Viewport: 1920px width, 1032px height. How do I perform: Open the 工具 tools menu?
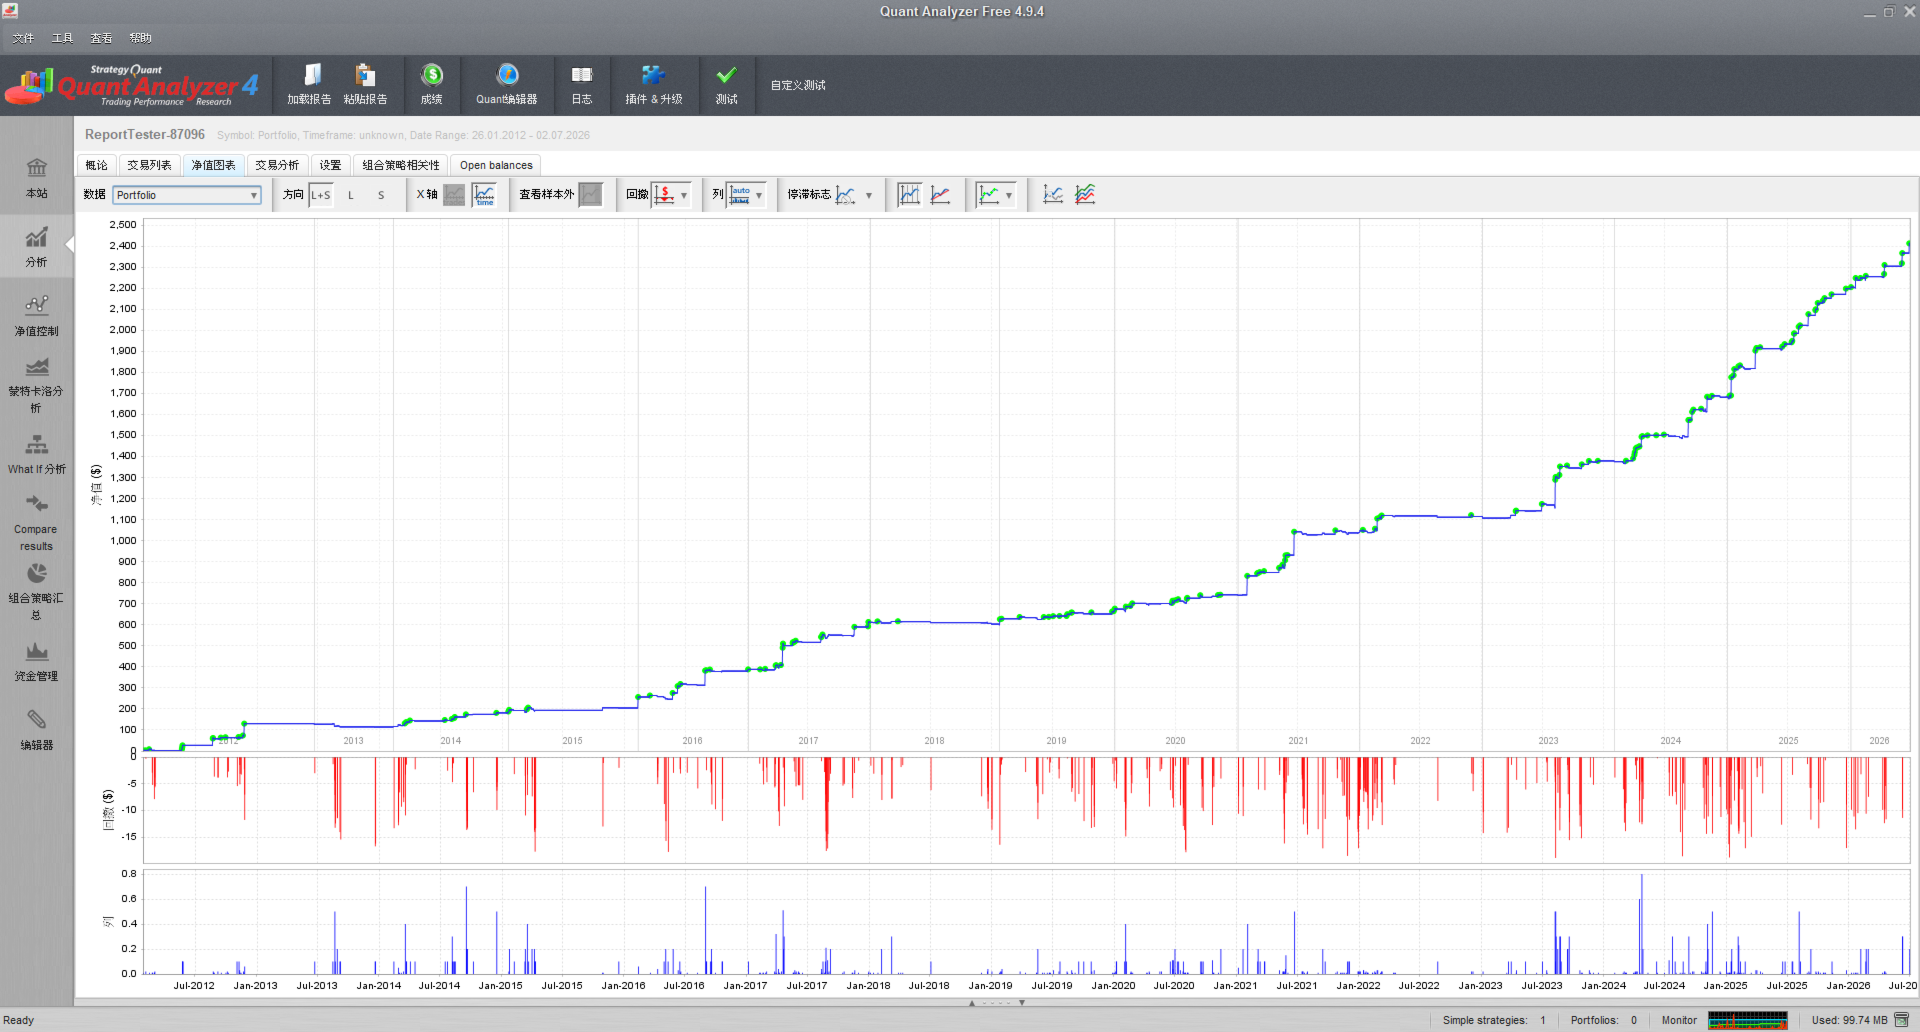[62, 38]
